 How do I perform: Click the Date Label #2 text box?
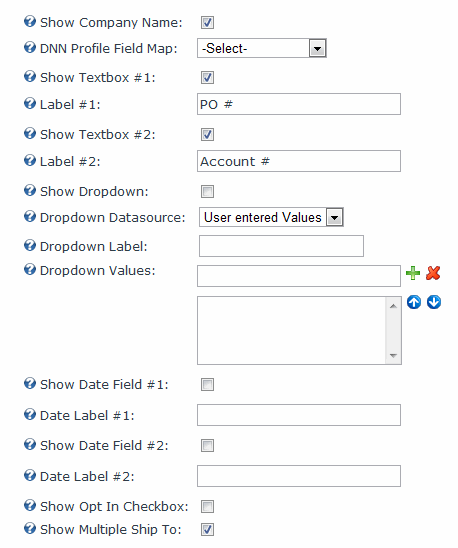299,476
